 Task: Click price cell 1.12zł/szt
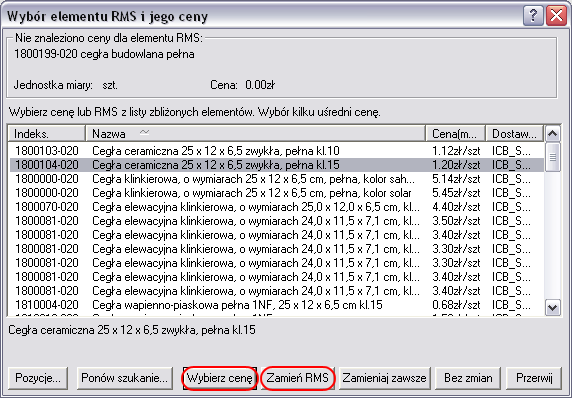pos(456,151)
